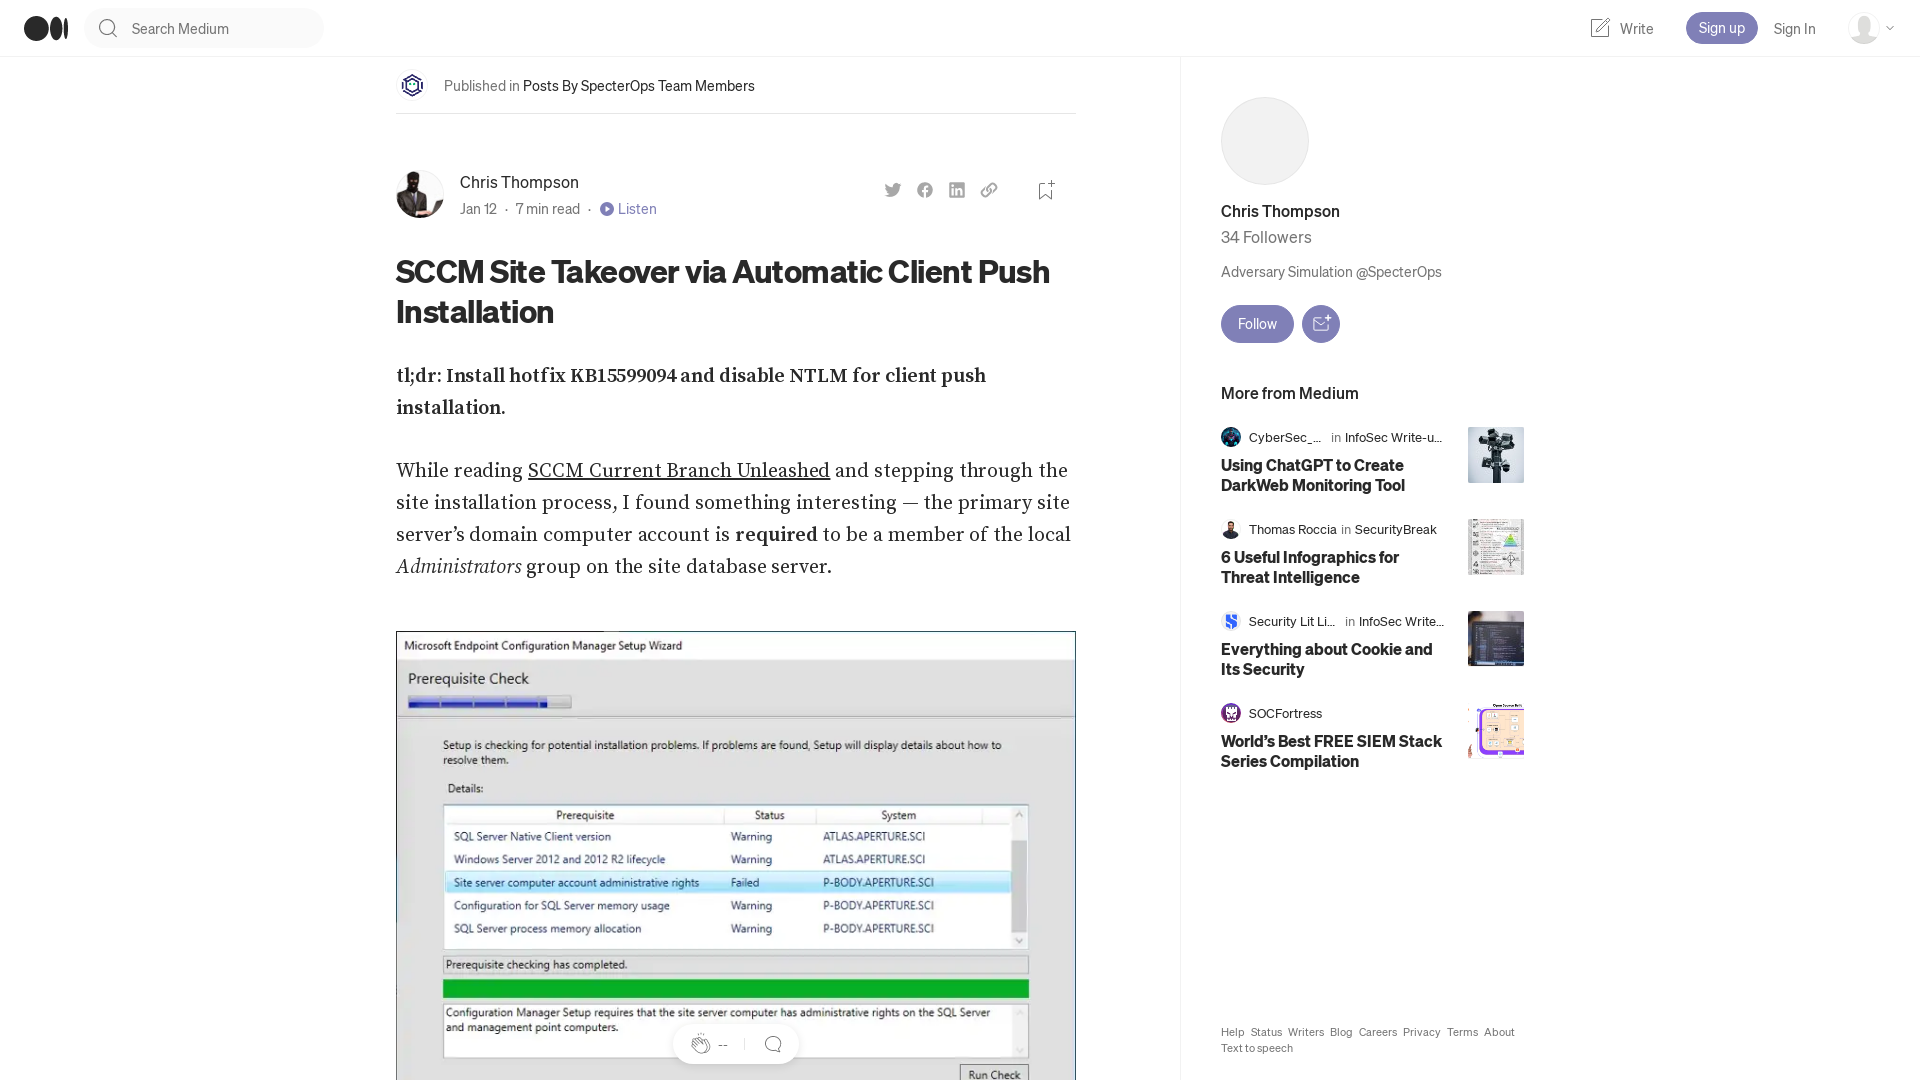Follow Chris Thompson

(1257, 324)
